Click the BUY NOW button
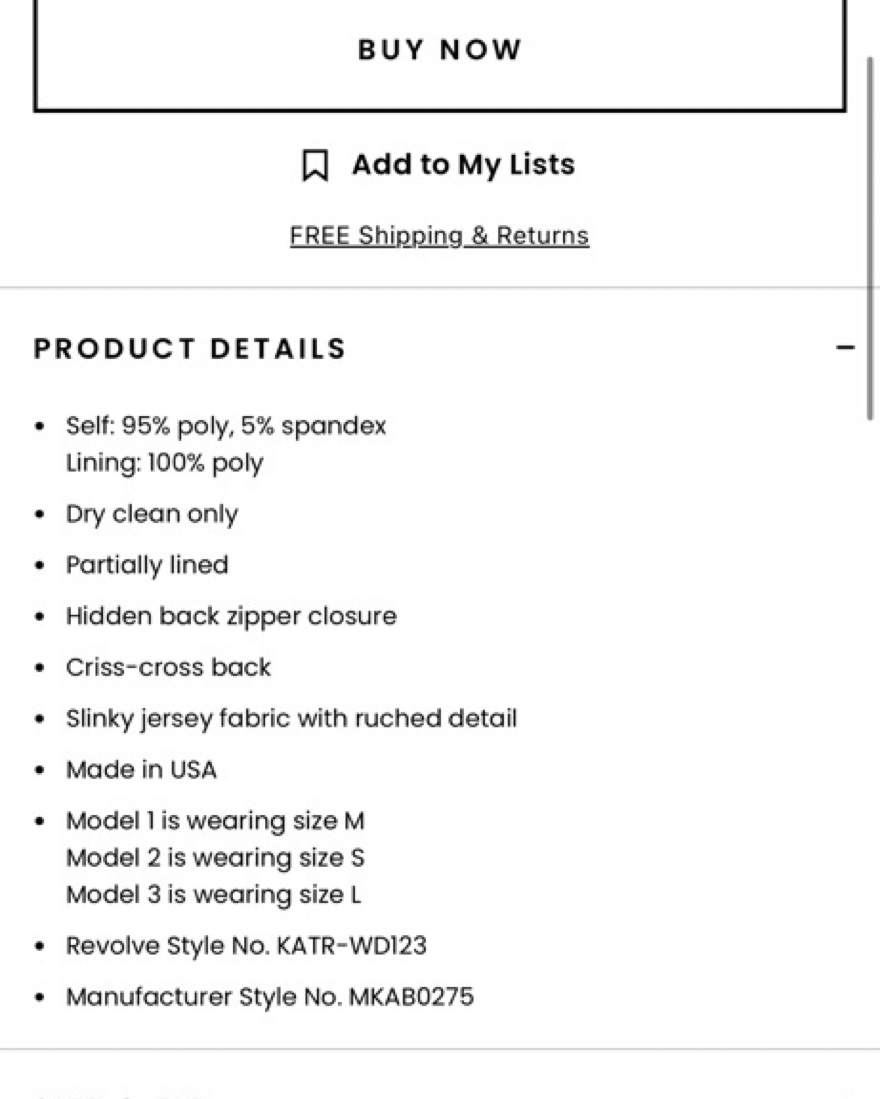 [439, 55]
